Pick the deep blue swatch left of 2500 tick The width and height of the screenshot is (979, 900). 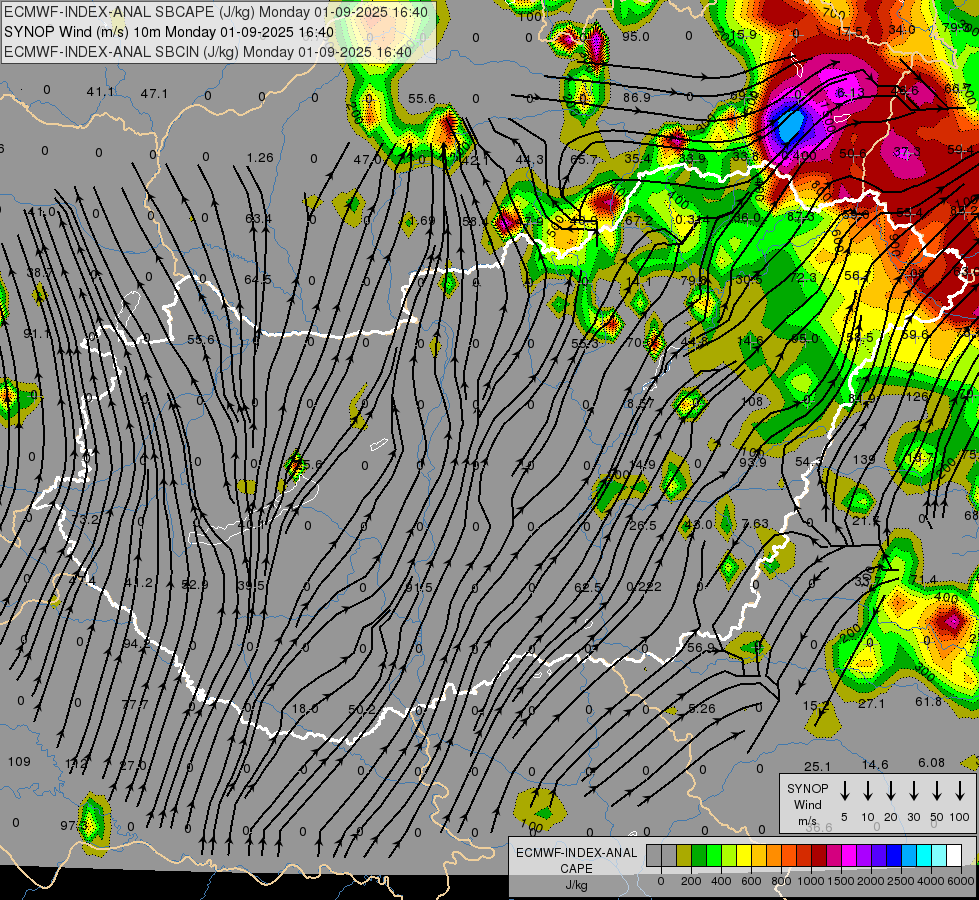tap(893, 856)
